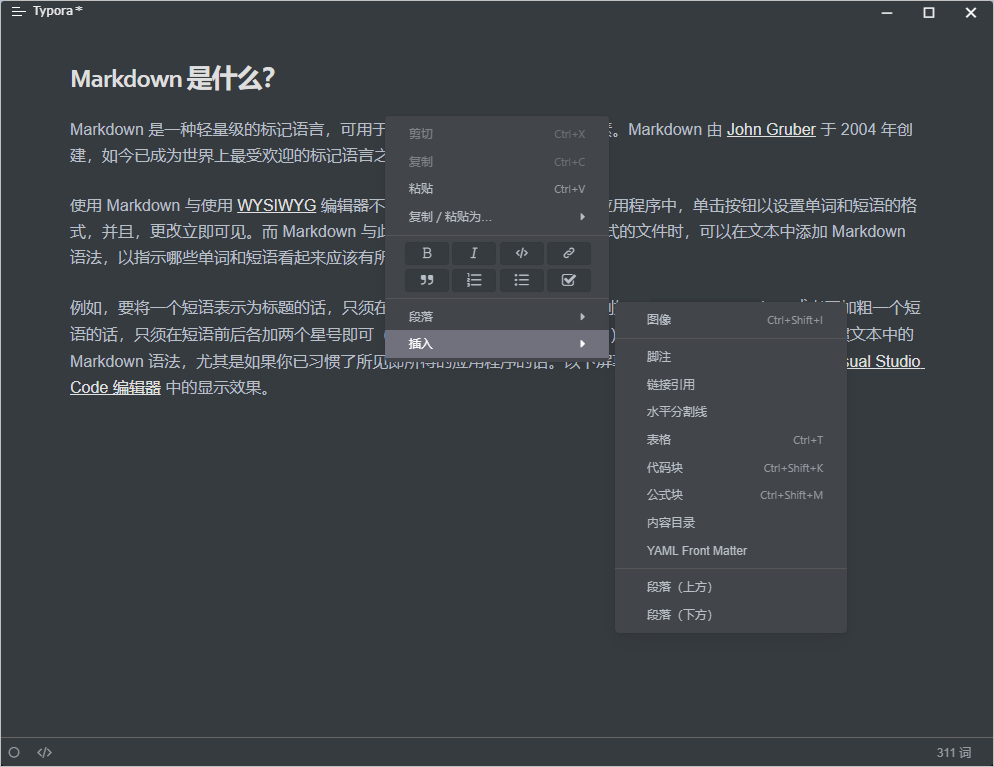Insert 图像 from the submenu
Viewport: 994px width, 767px height.
click(731, 320)
